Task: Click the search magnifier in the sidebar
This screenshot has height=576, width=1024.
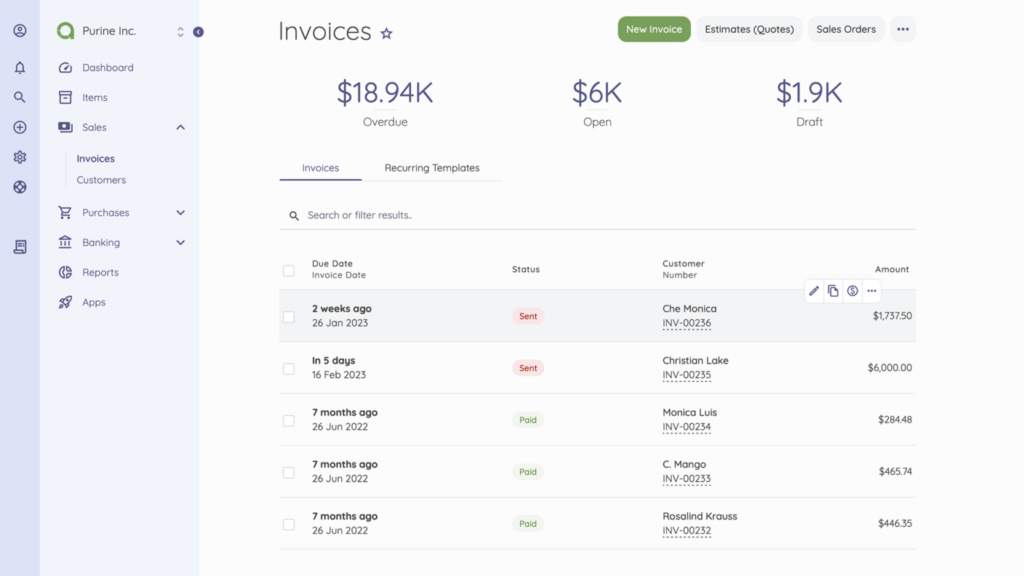Action: (19, 97)
